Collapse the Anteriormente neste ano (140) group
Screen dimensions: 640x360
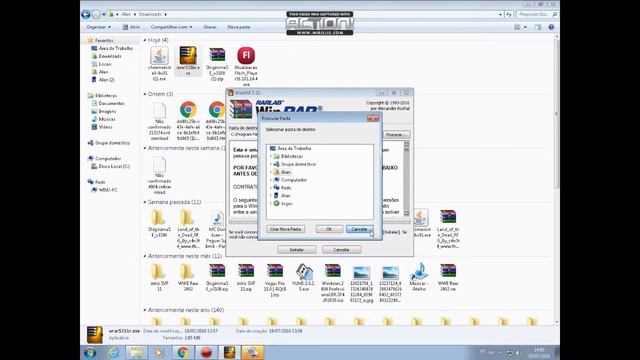[x=145, y=310]
